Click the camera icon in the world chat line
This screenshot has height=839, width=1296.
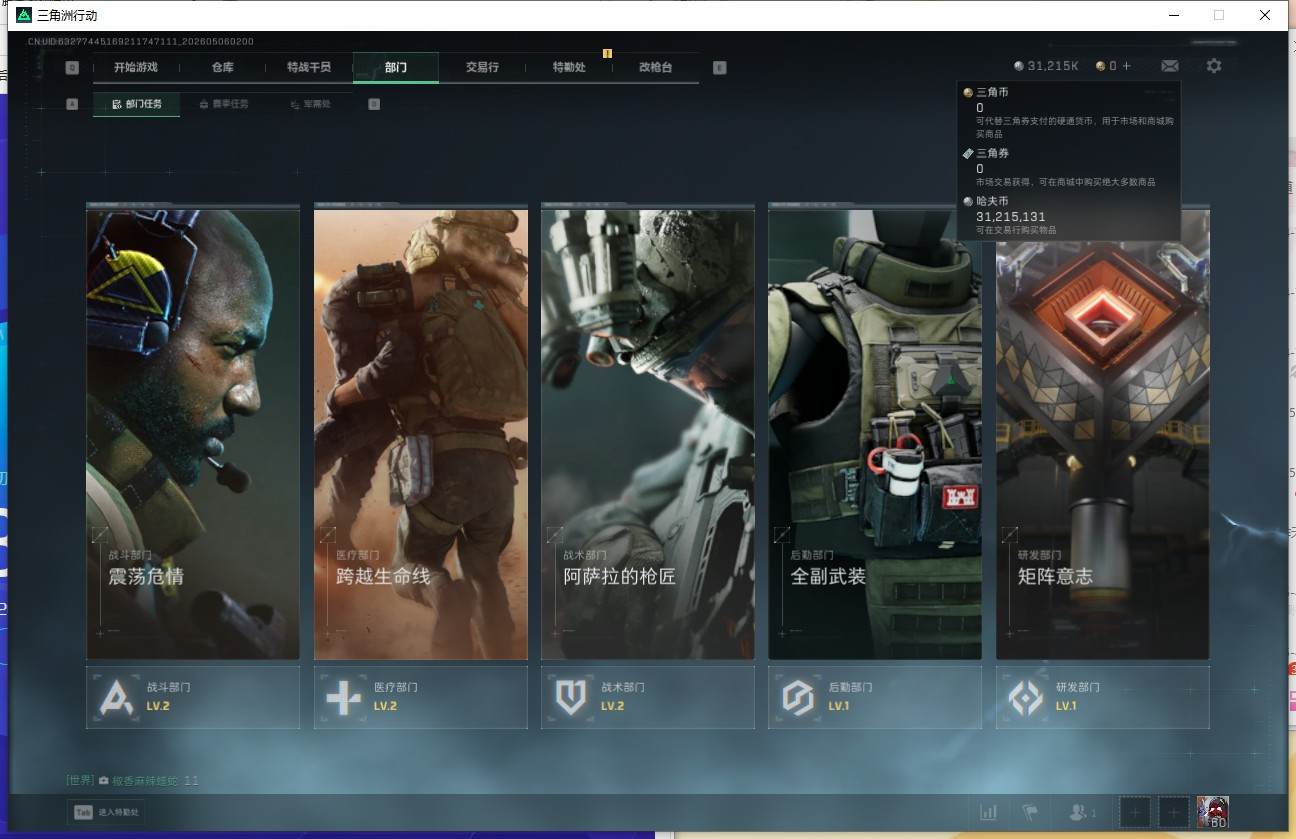[104, 780]
